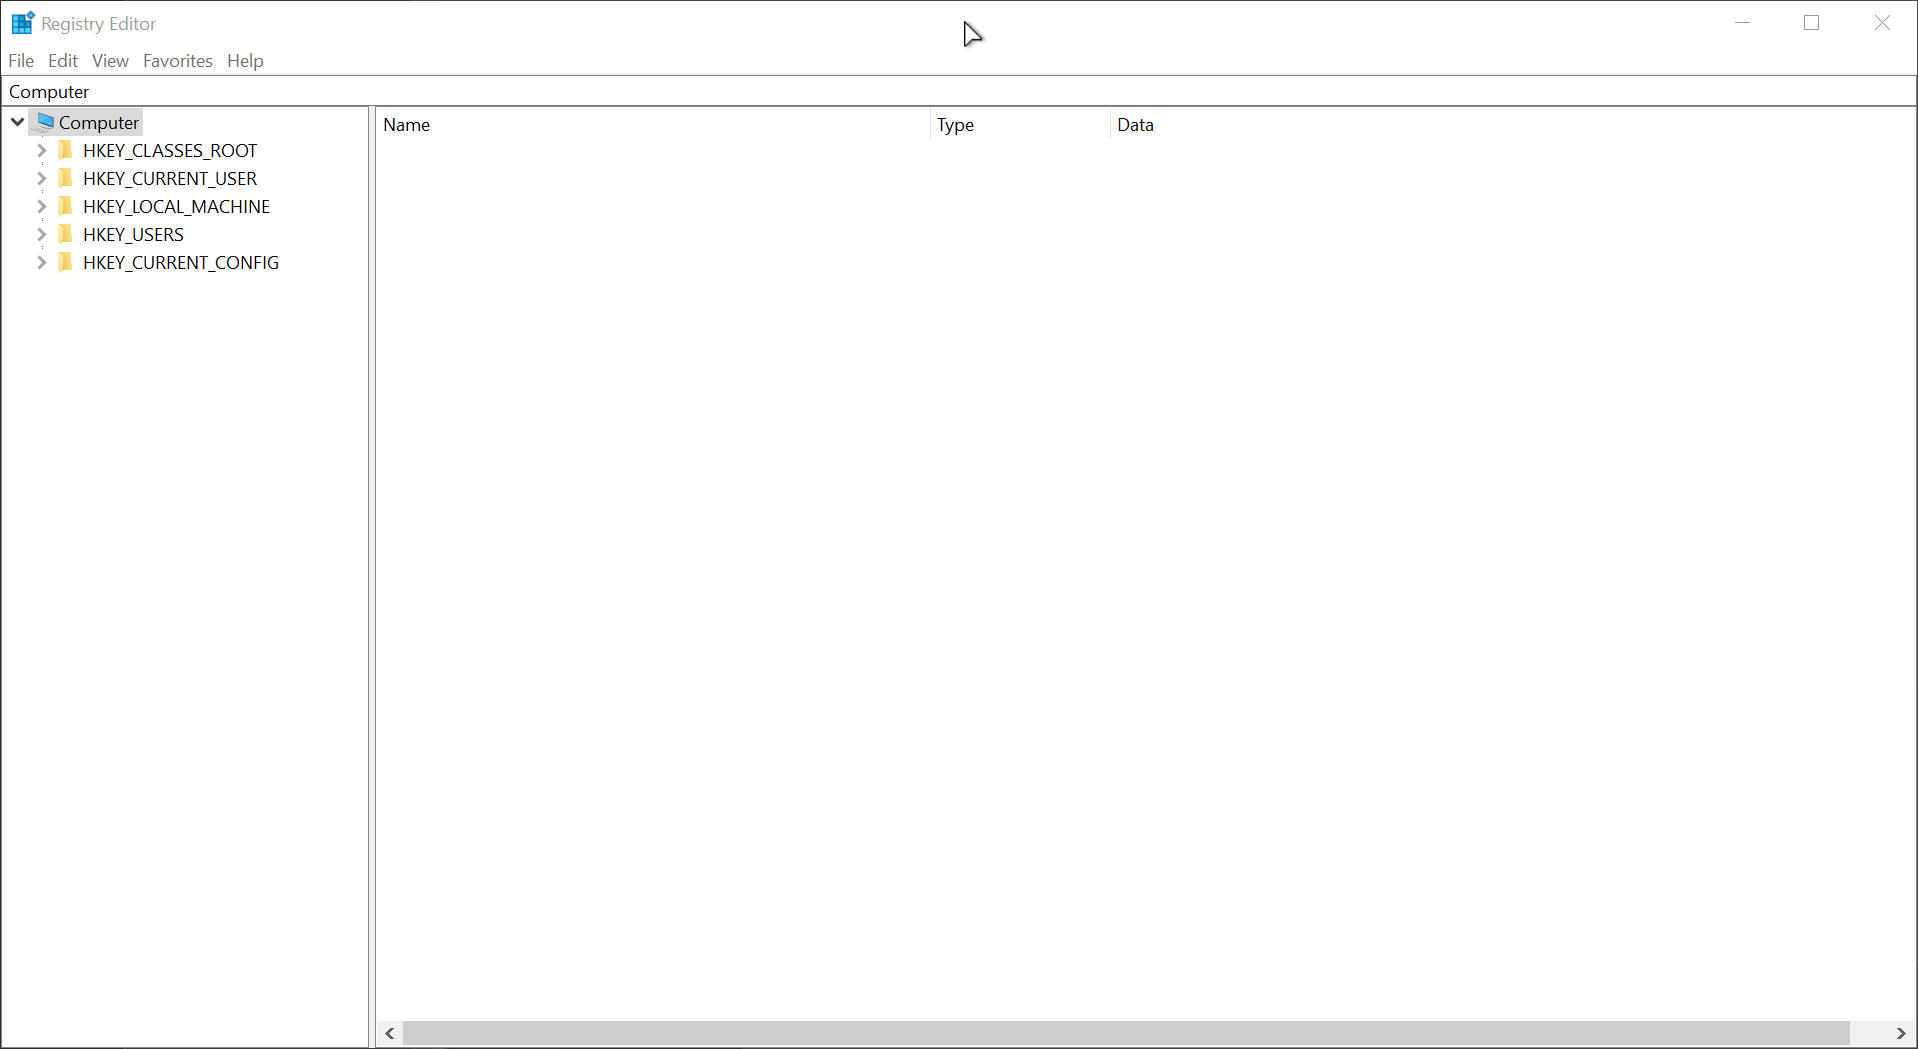The width and height of the screenshot is (1918, 1049).
Task: Sort values by the Name column header
Action: click(x=653, y=125)
